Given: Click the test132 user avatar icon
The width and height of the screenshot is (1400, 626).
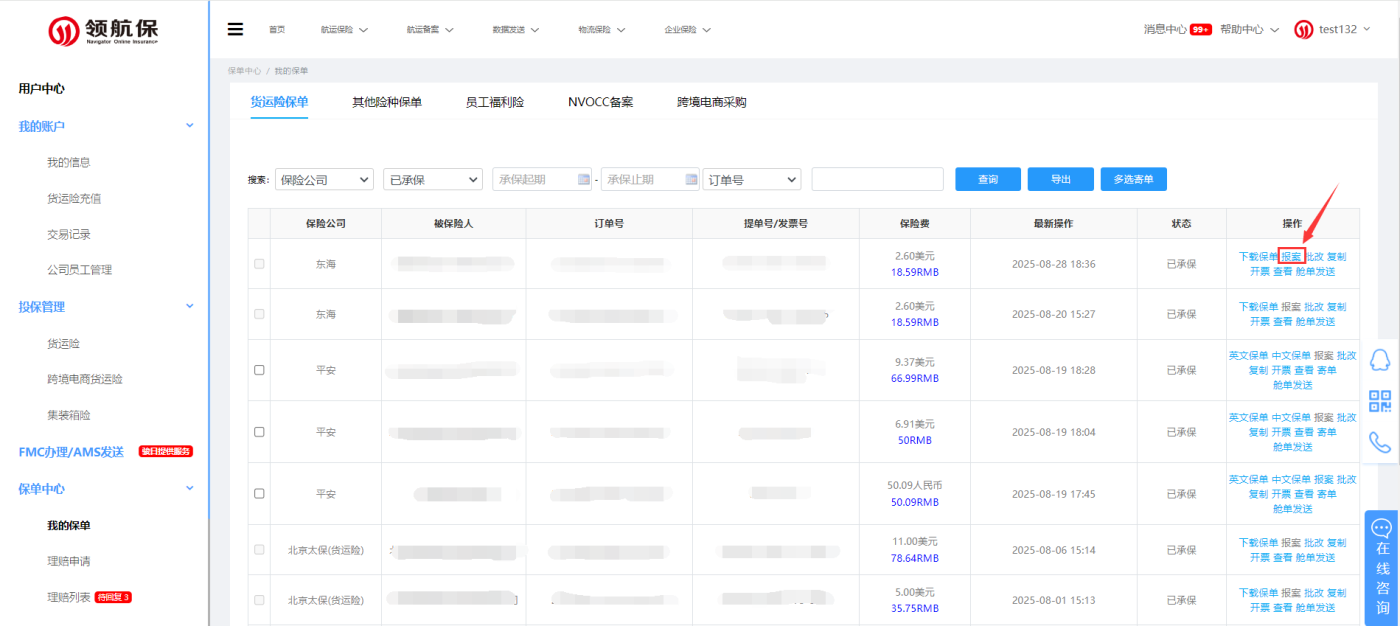Looking at the screenshot, I should (1303, 29).
